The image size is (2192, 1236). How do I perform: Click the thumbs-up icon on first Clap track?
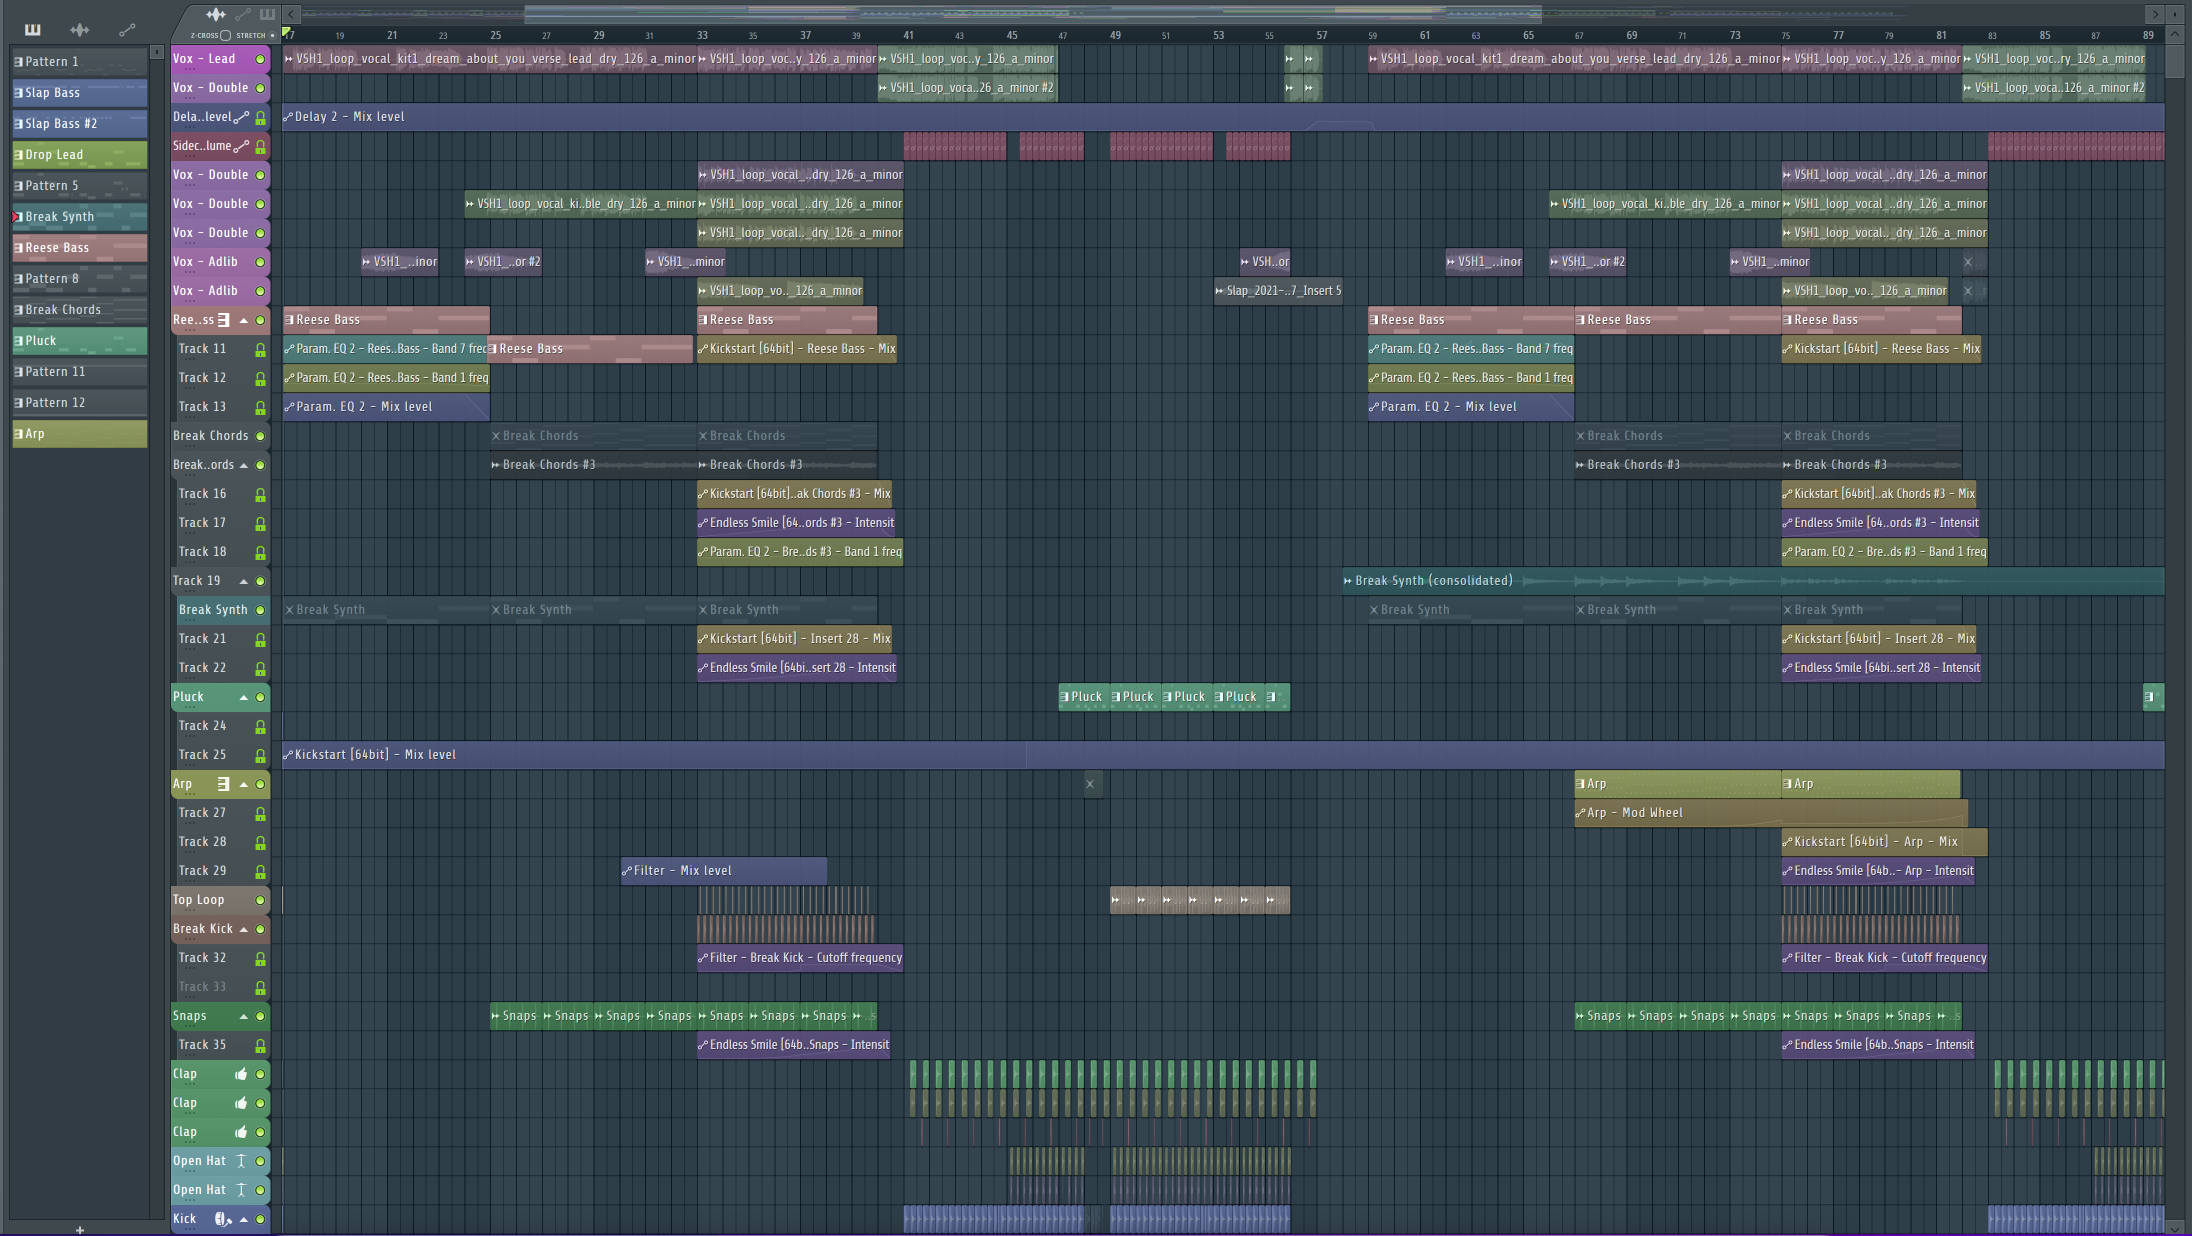click(x=241, y=1074)
